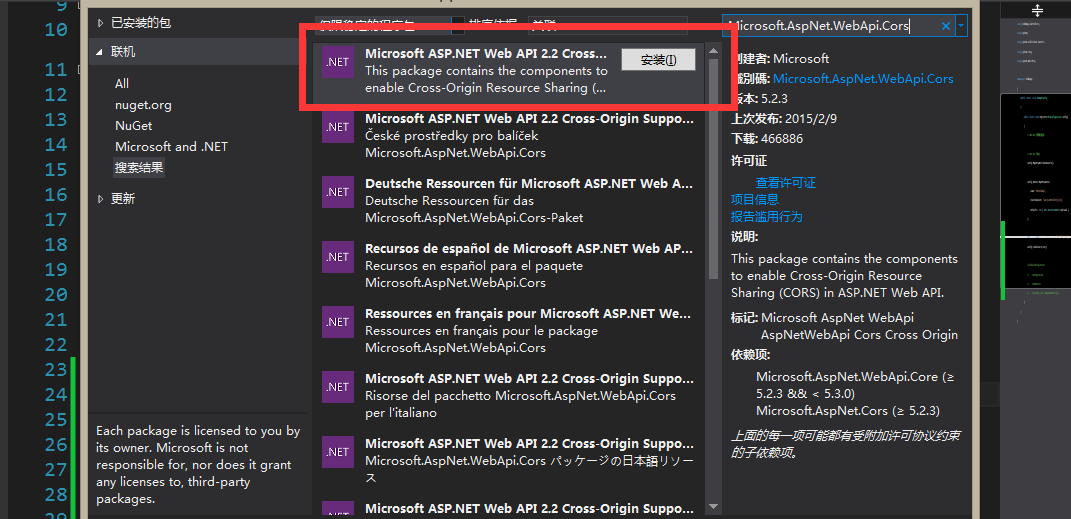The image size is (1071, 519).
Task: Open the search box dropdown arrow
Action: (x=962, y=27)
